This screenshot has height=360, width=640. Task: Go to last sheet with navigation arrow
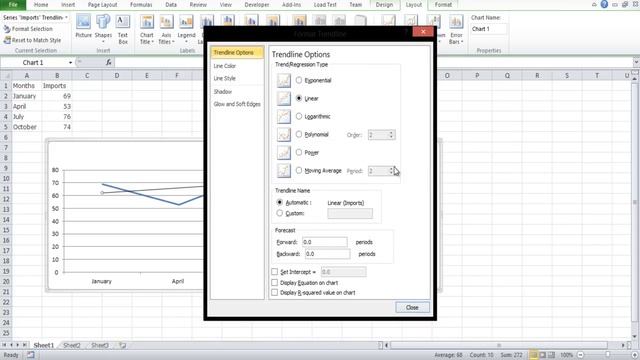tap(24, 345)
